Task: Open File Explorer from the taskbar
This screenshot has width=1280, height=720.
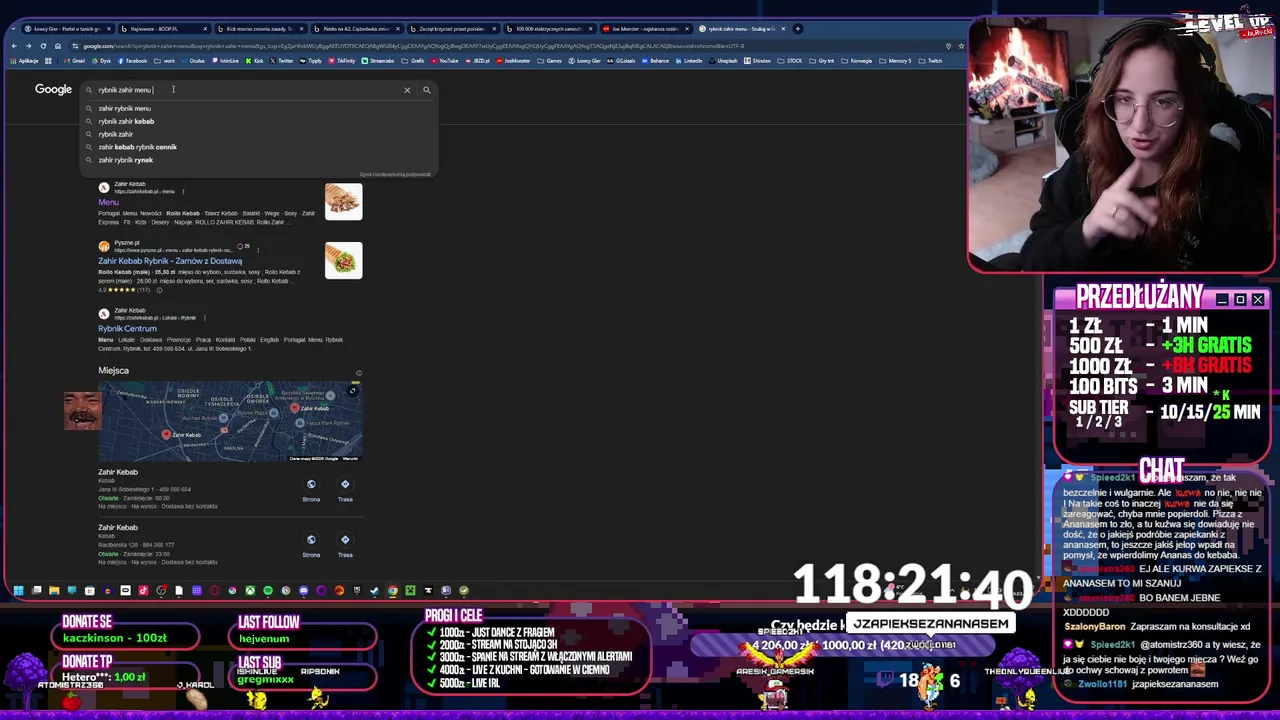Action: (x=54, y=590)
